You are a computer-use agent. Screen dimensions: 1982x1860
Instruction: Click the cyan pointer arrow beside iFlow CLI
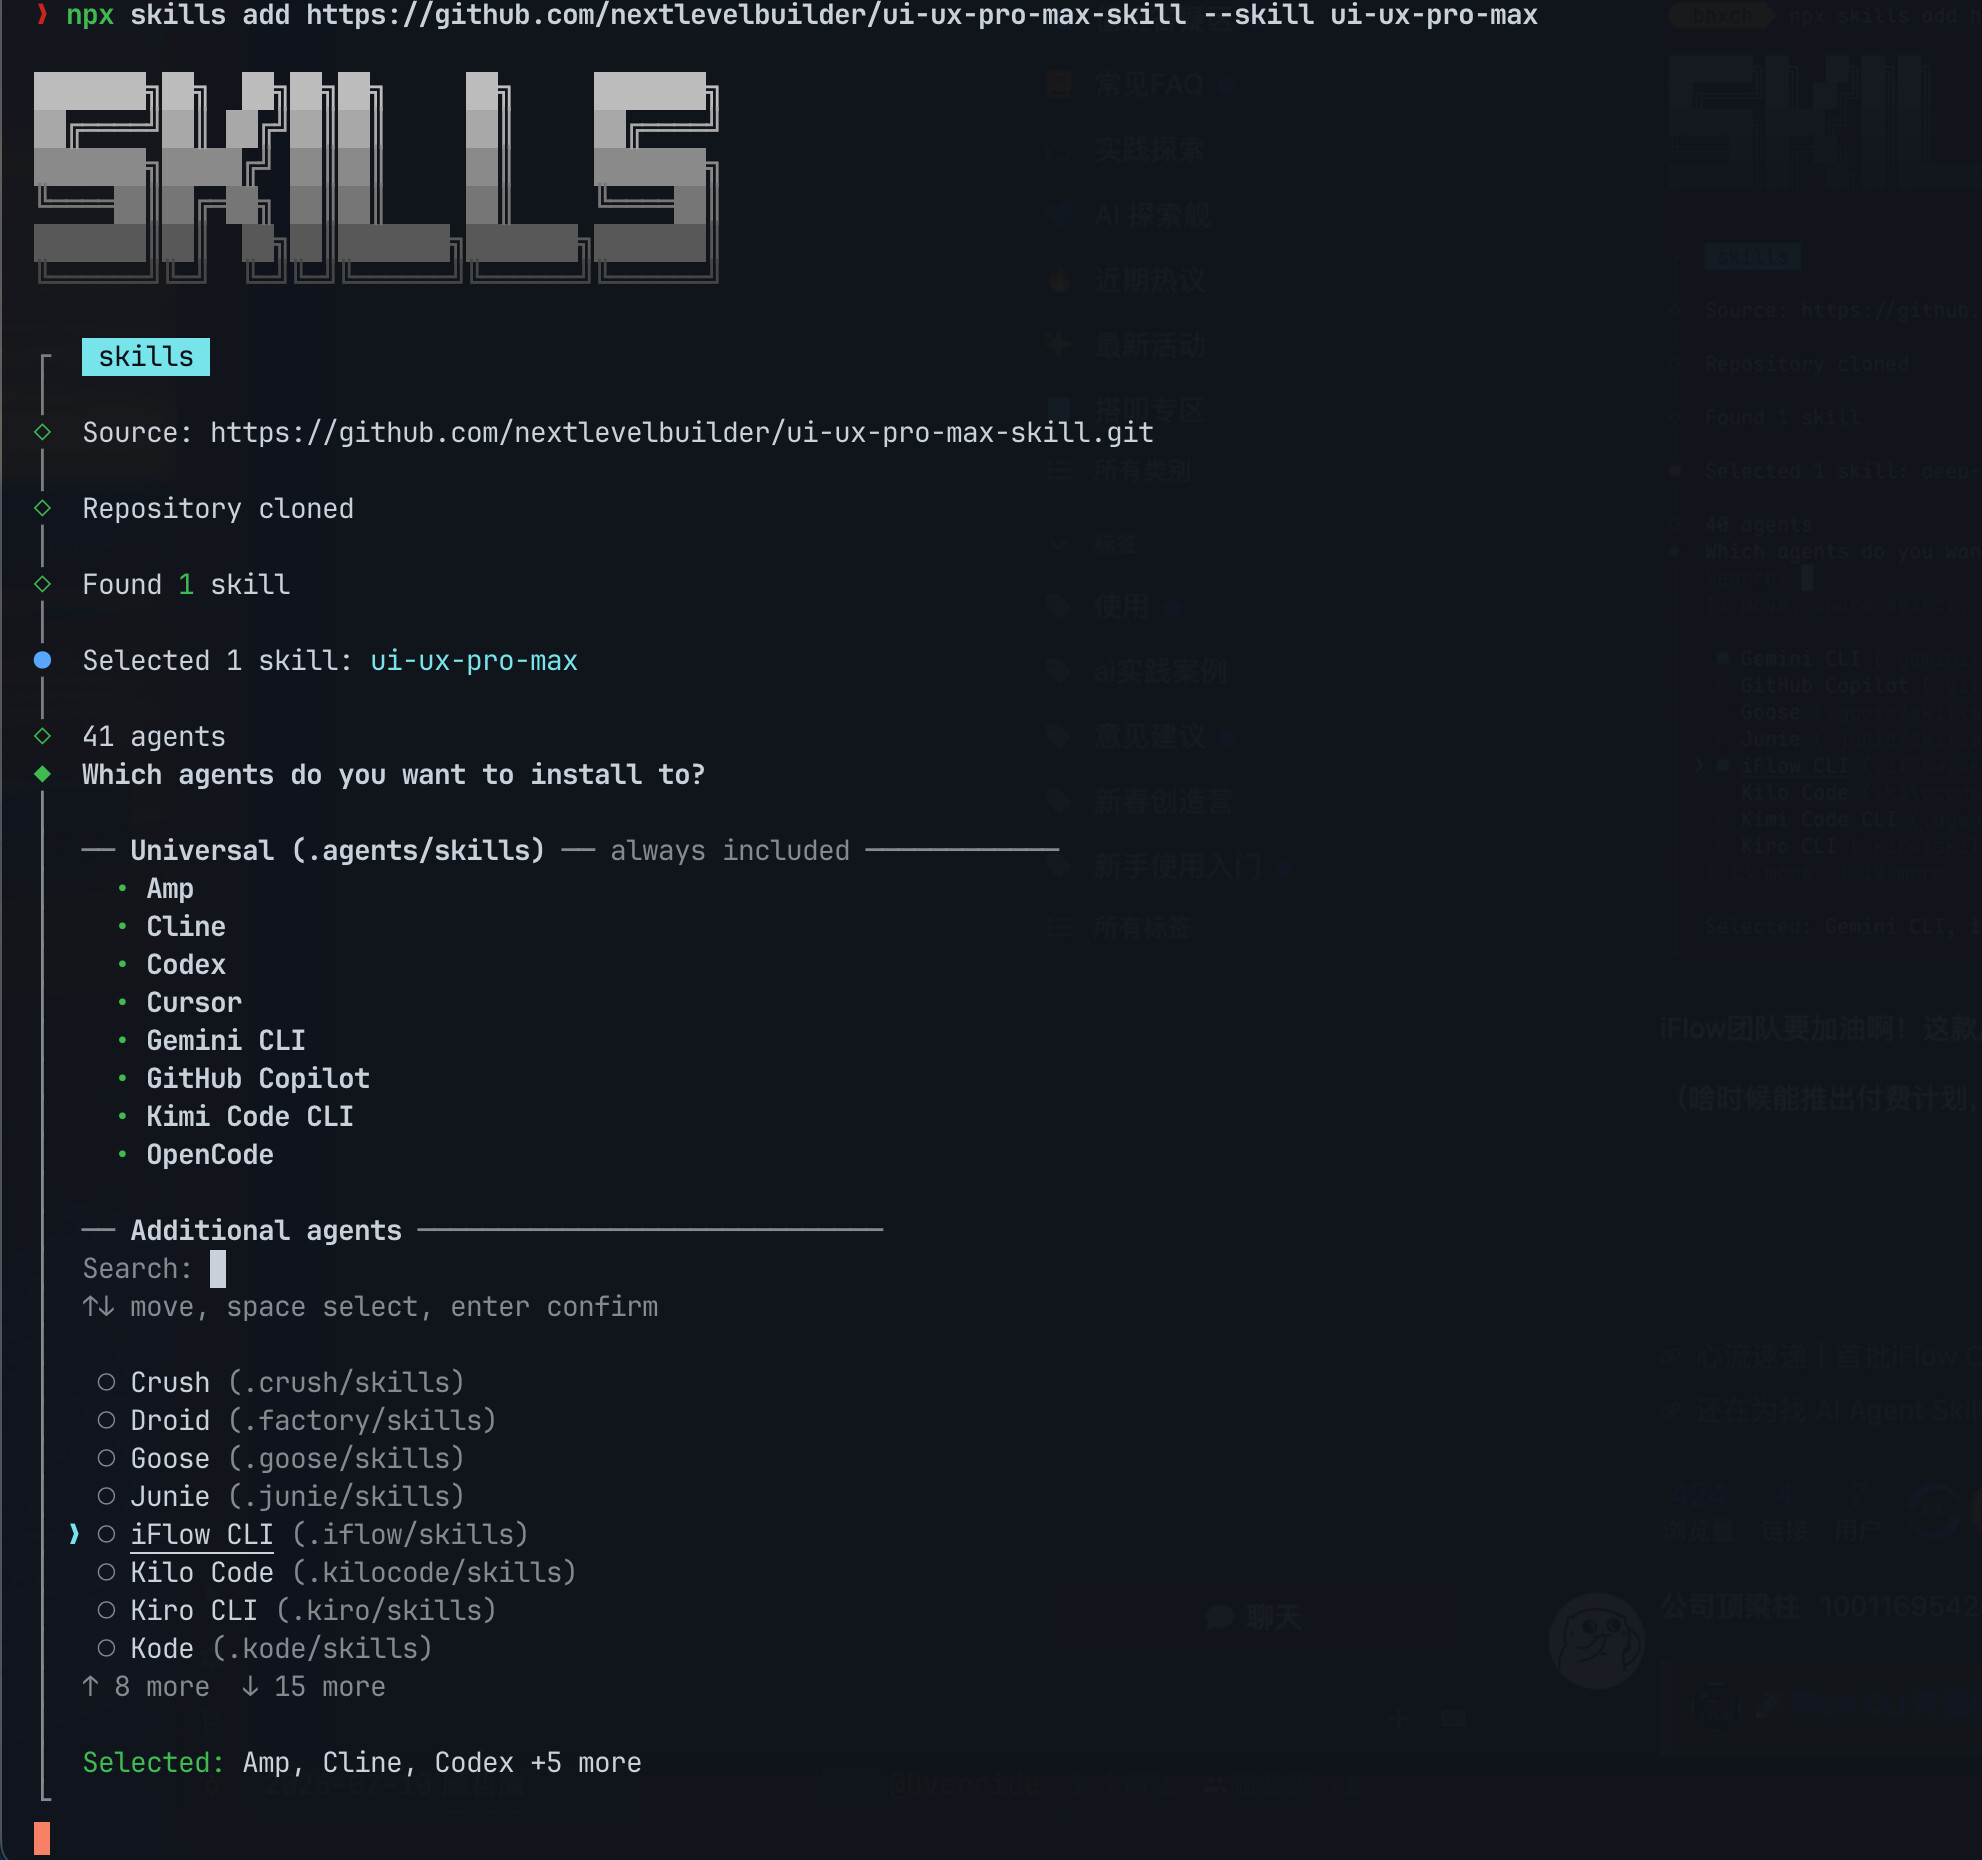(74, 1534)
